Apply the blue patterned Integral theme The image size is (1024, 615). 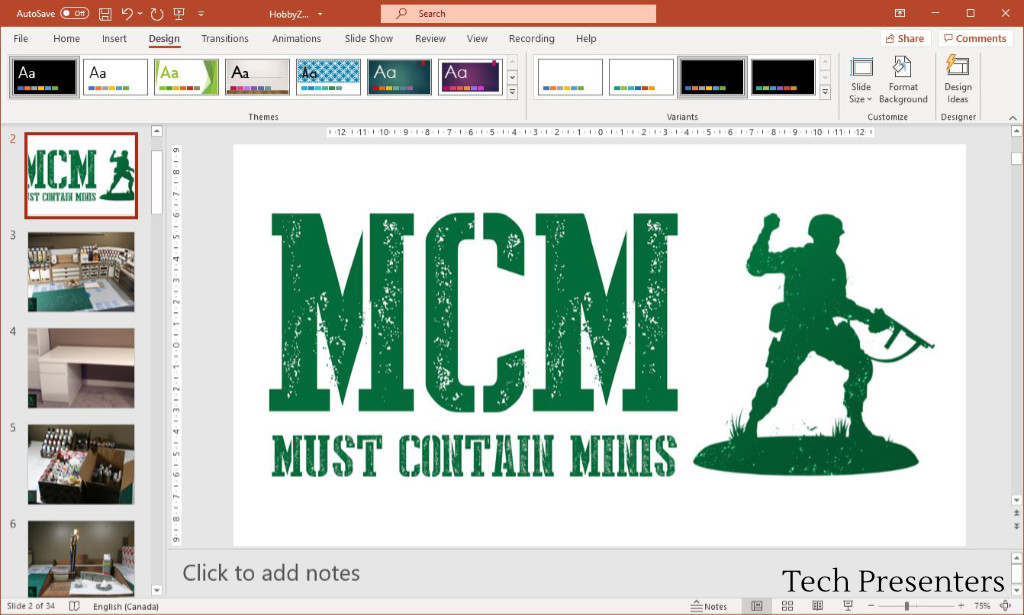328,77
